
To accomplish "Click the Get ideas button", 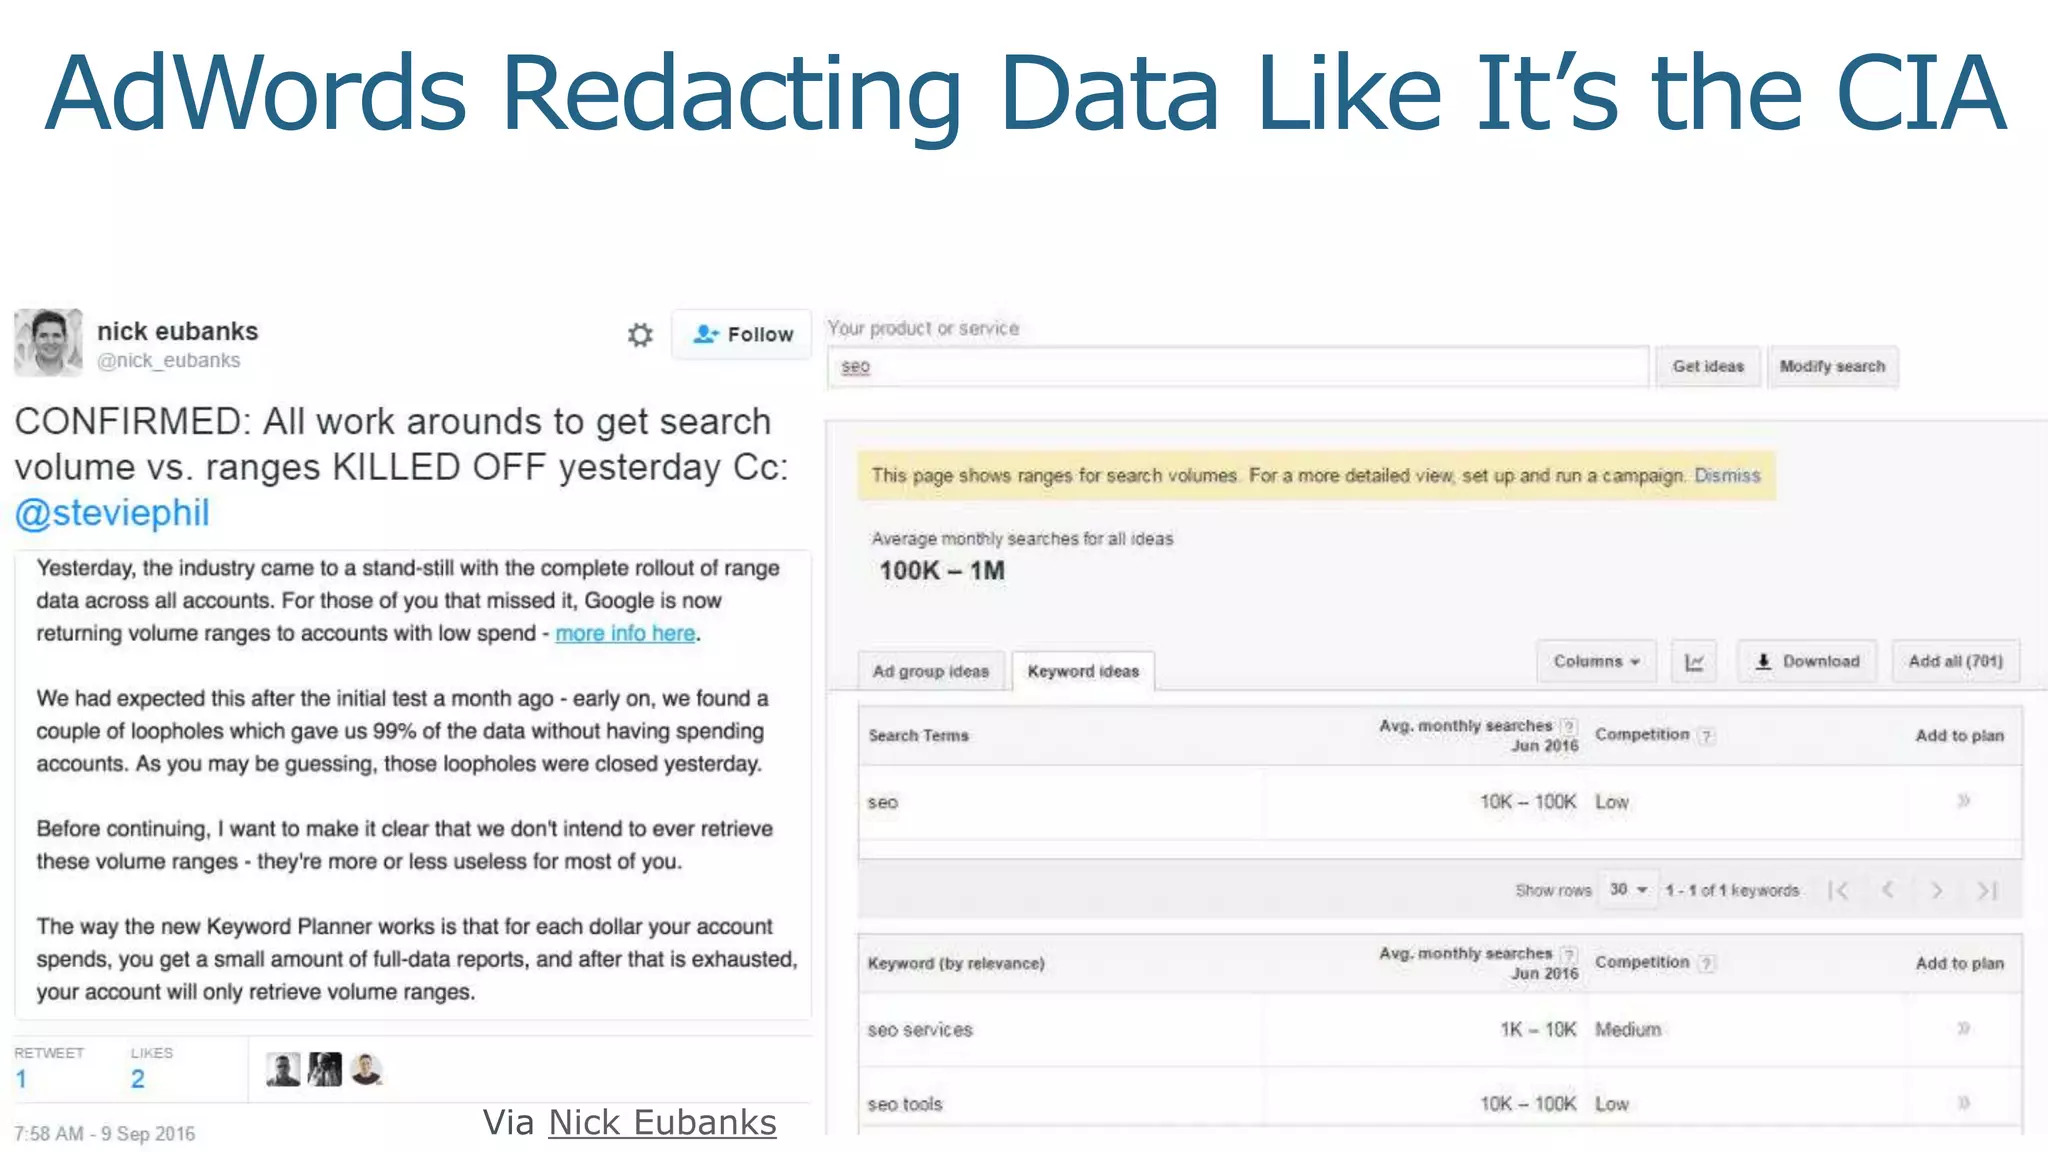I will 1708,367.
